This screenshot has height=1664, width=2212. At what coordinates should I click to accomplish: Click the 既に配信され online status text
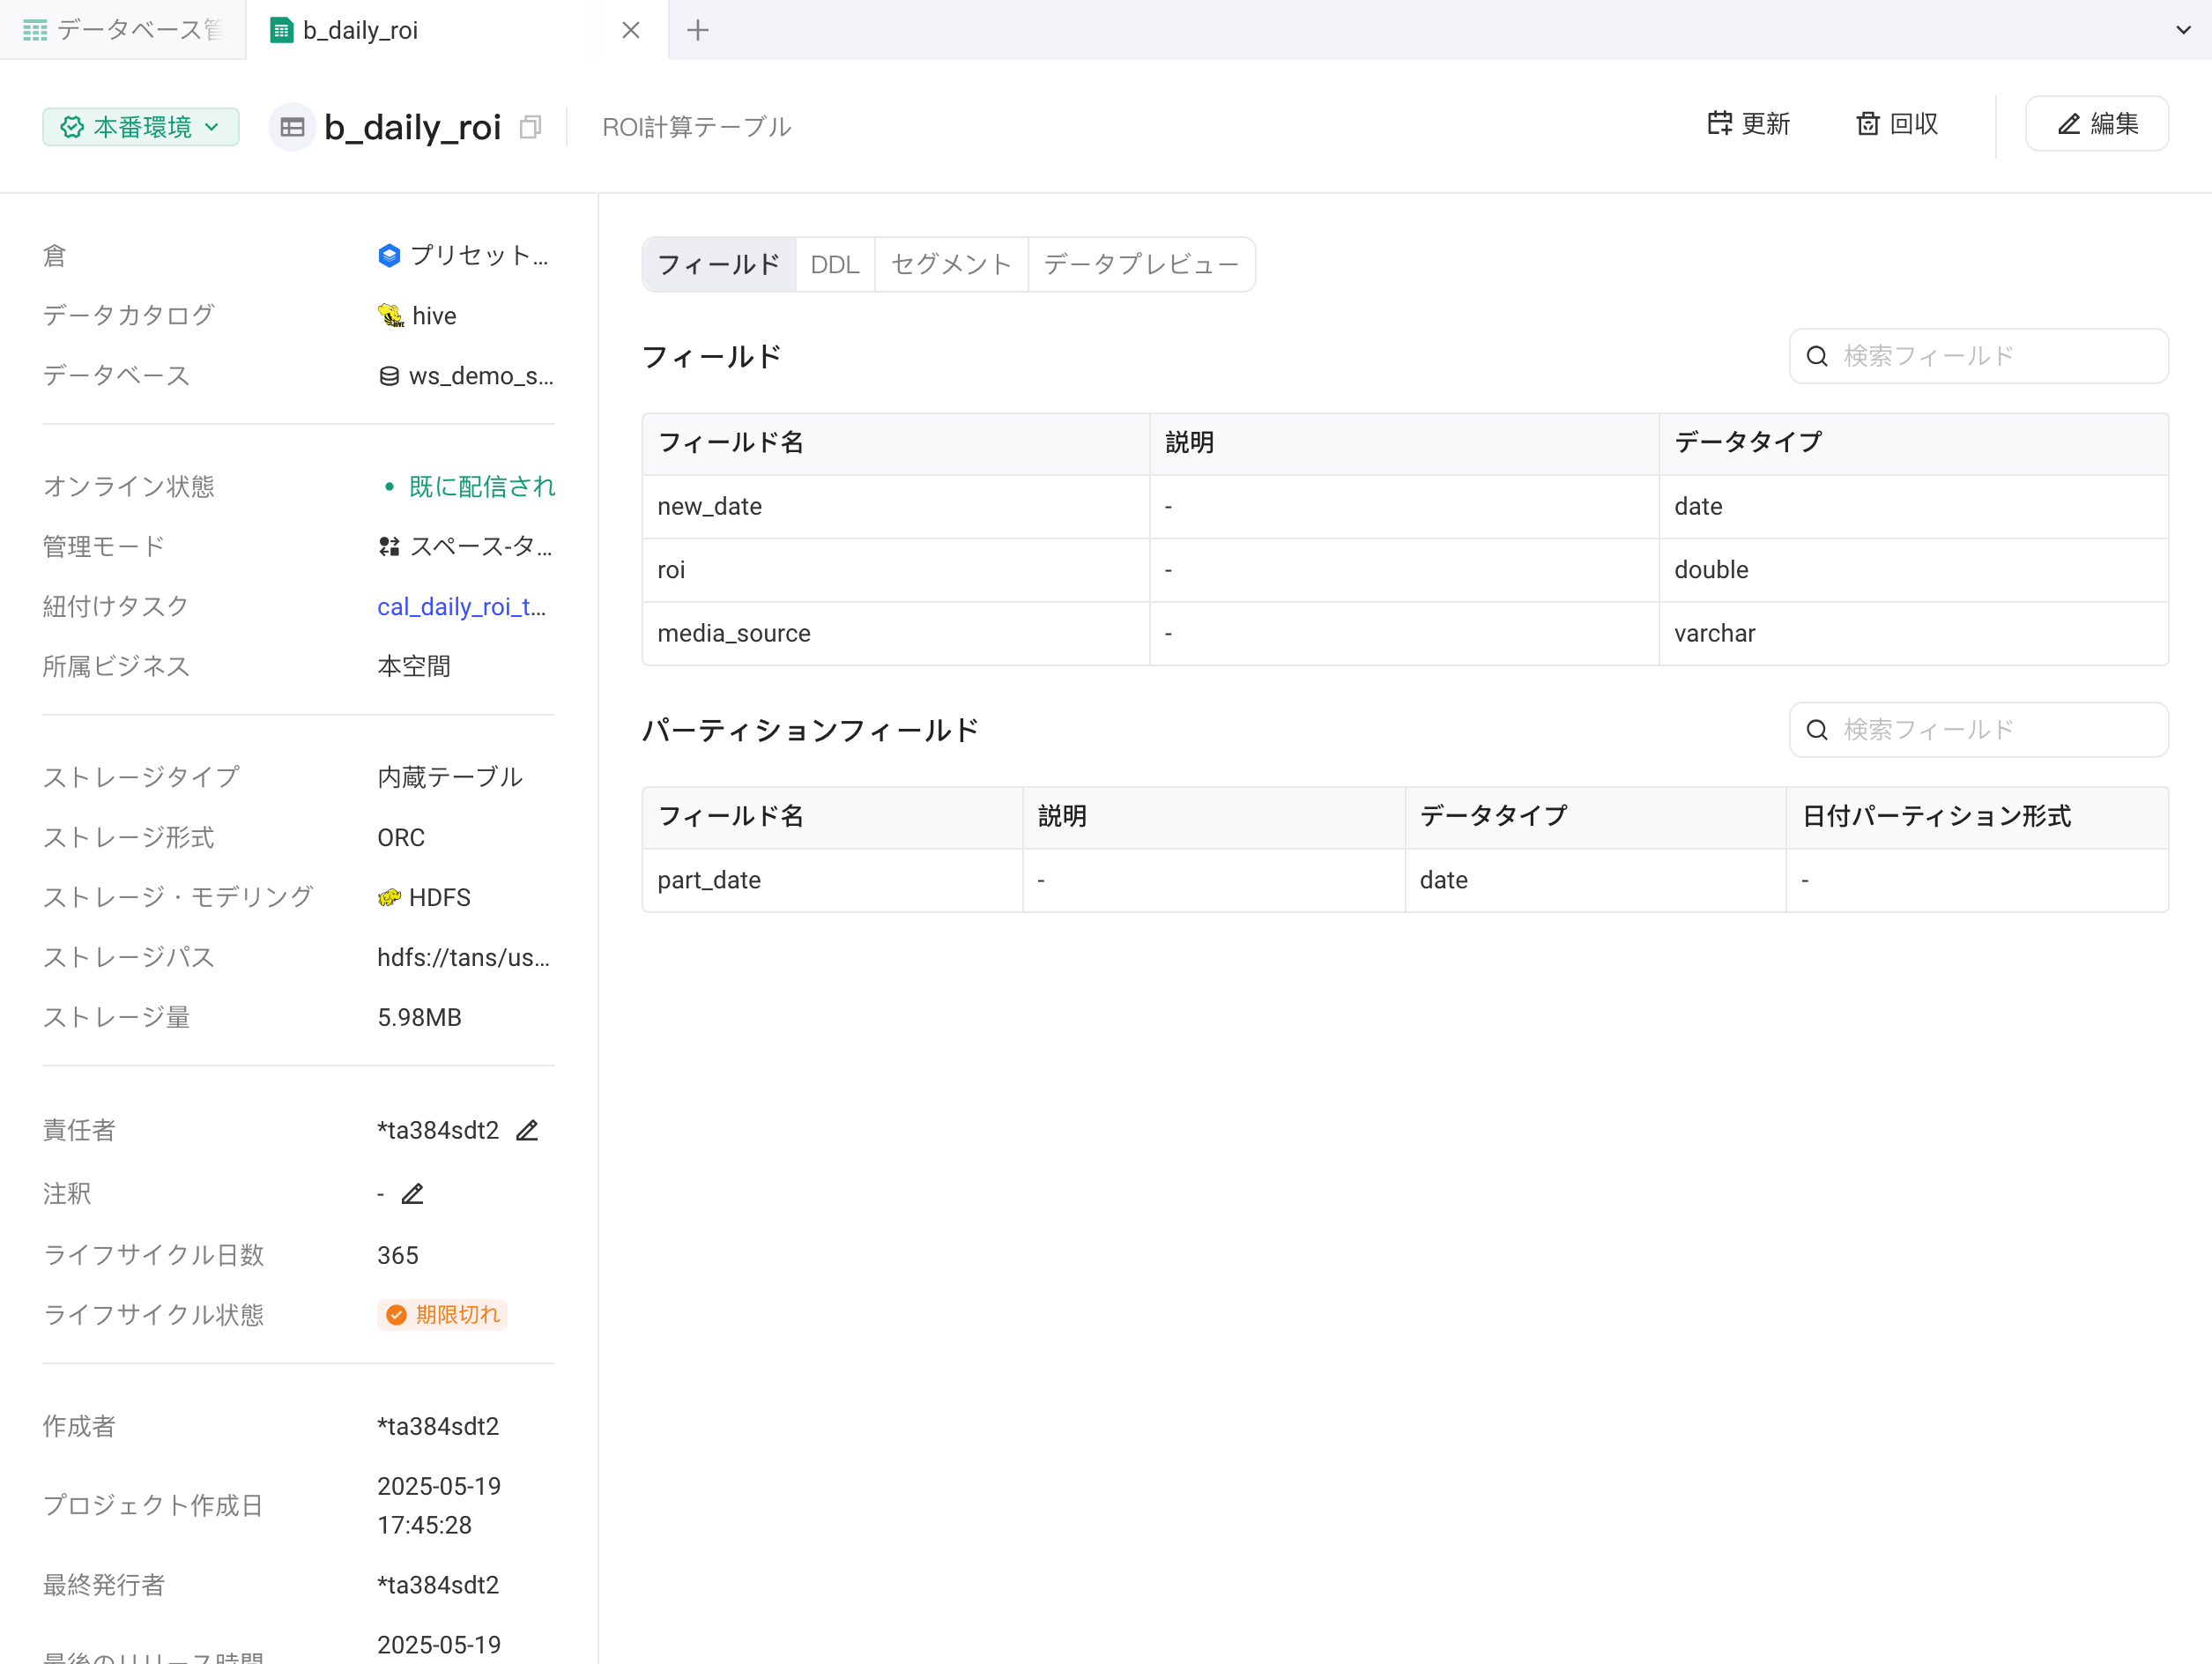pos(482,487)
